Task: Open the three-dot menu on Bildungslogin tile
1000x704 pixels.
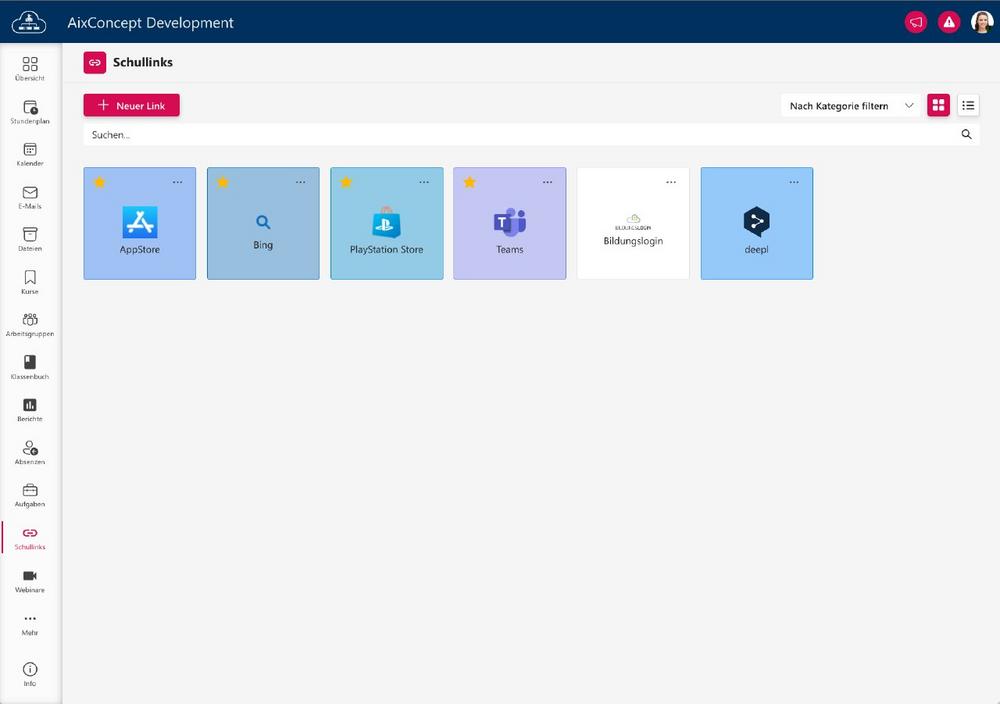Action: click(x=671, y=182)
